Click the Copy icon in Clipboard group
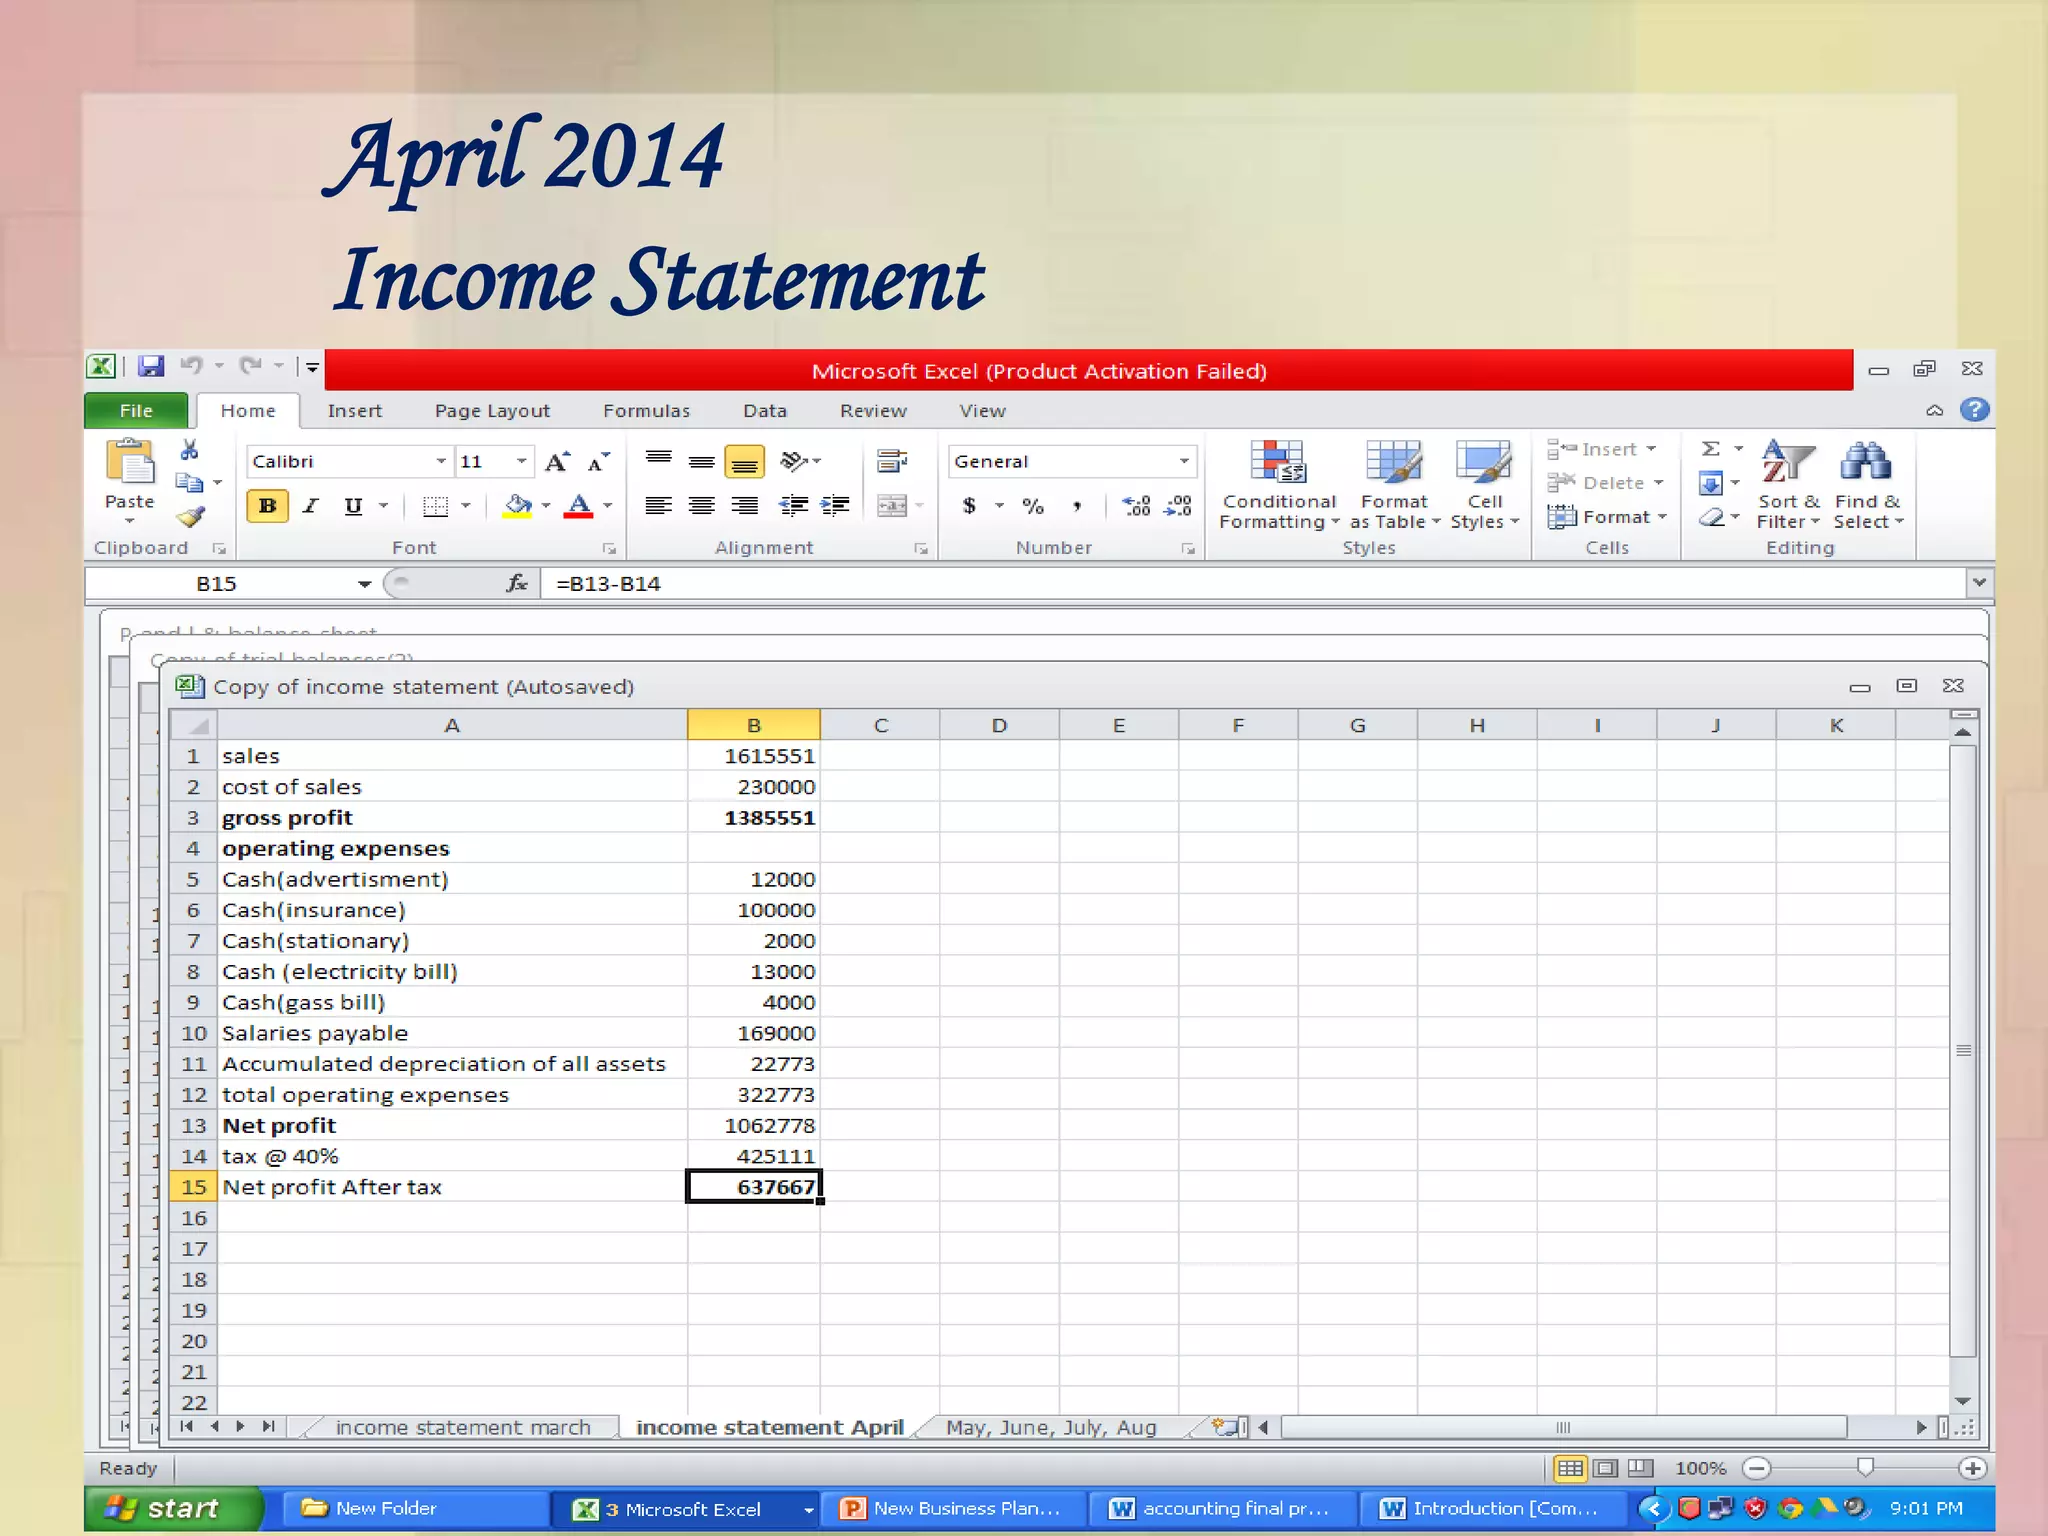This screenshot has height=1536, width=2048. click(189, 483)
